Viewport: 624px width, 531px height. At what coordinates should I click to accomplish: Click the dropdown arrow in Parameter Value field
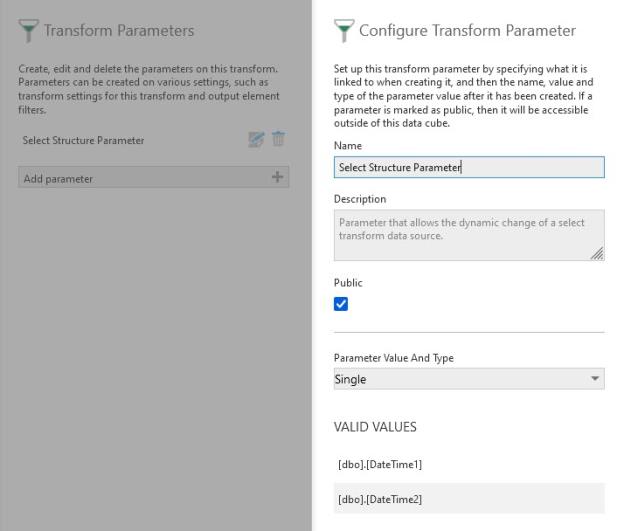tap(595, 379)
